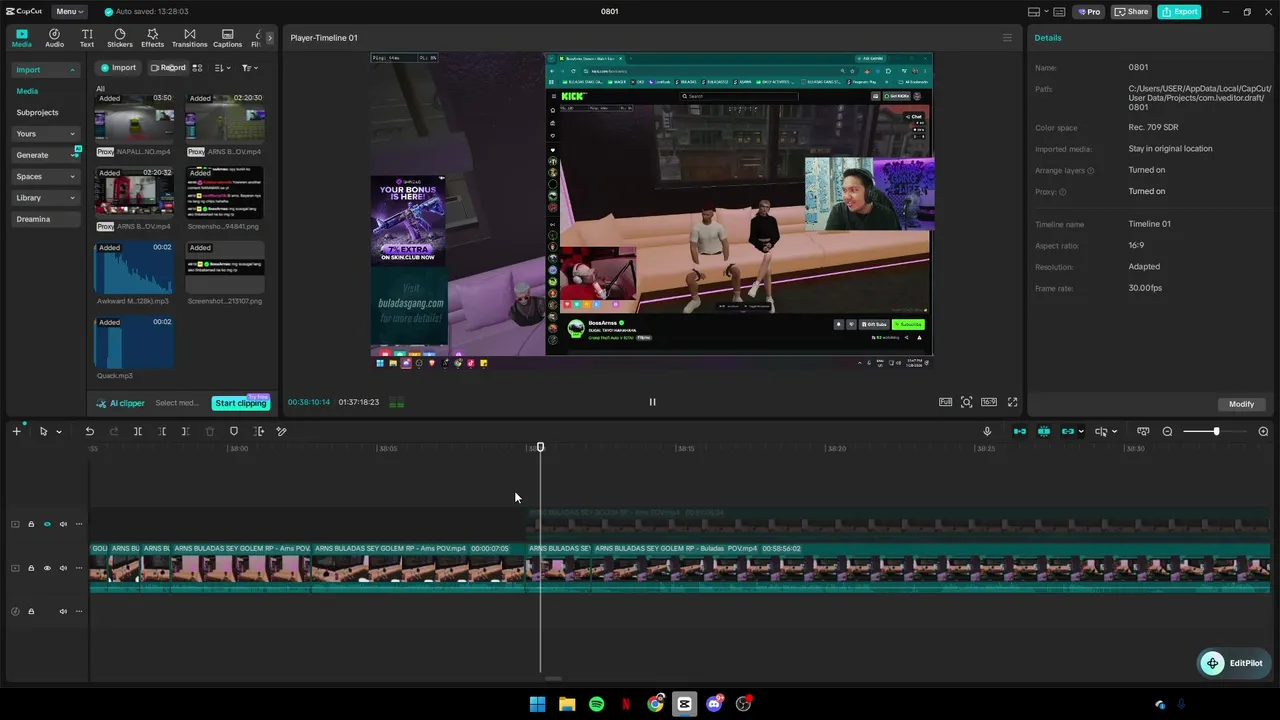This screenshot has width=1280, height=720.
Task: Click the preview zoom focus icon
Action: click(x=967, y=402)
